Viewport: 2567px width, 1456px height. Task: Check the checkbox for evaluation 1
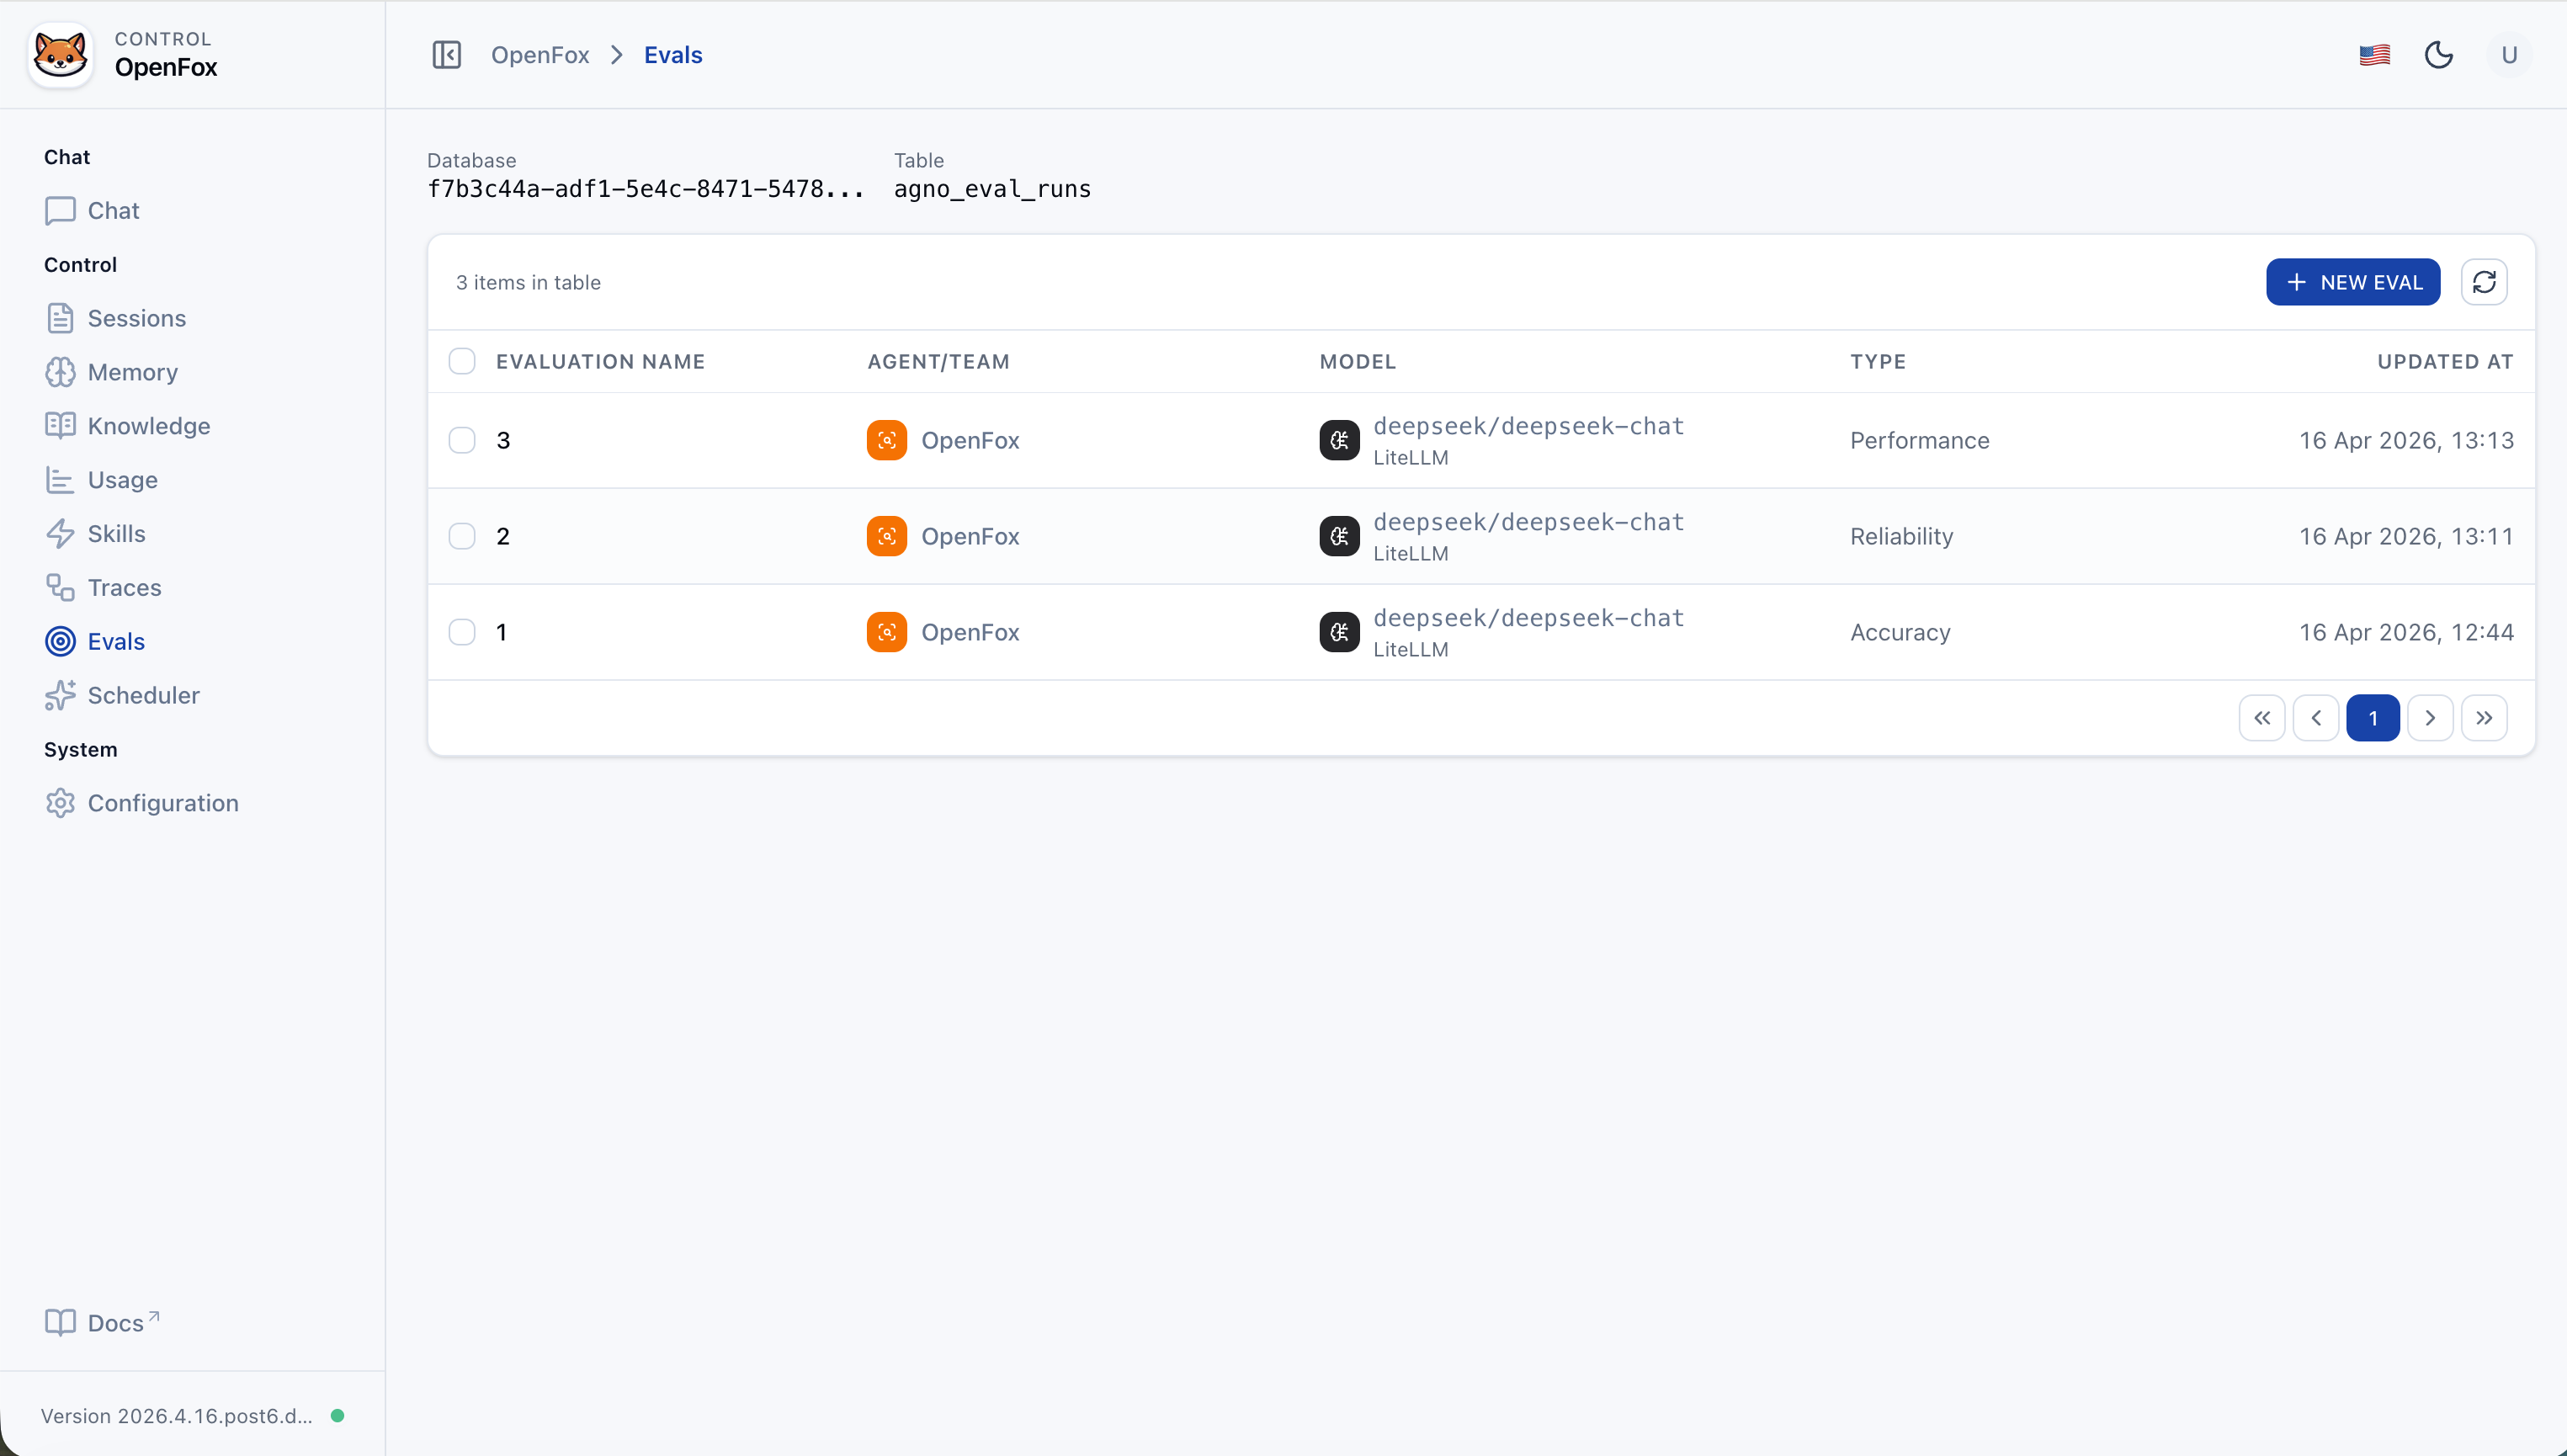pos(462,631)
